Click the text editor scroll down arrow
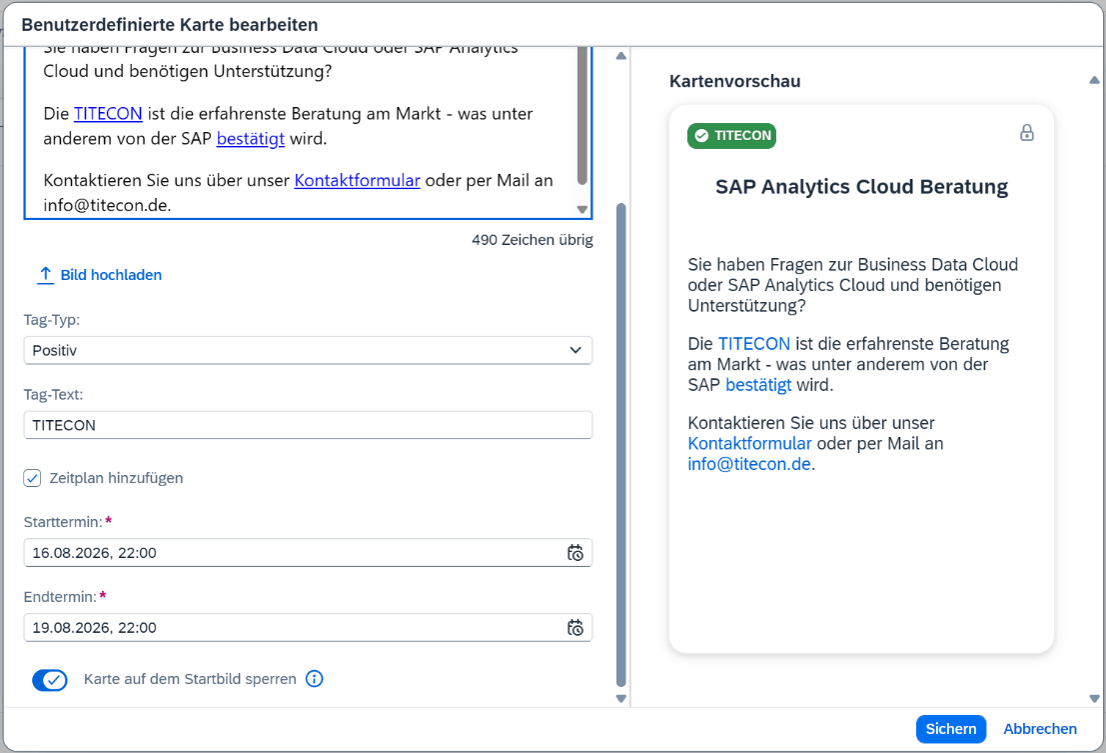This screenshot has width=1106, height=753. pyautogui.click(x=582, y=209)
